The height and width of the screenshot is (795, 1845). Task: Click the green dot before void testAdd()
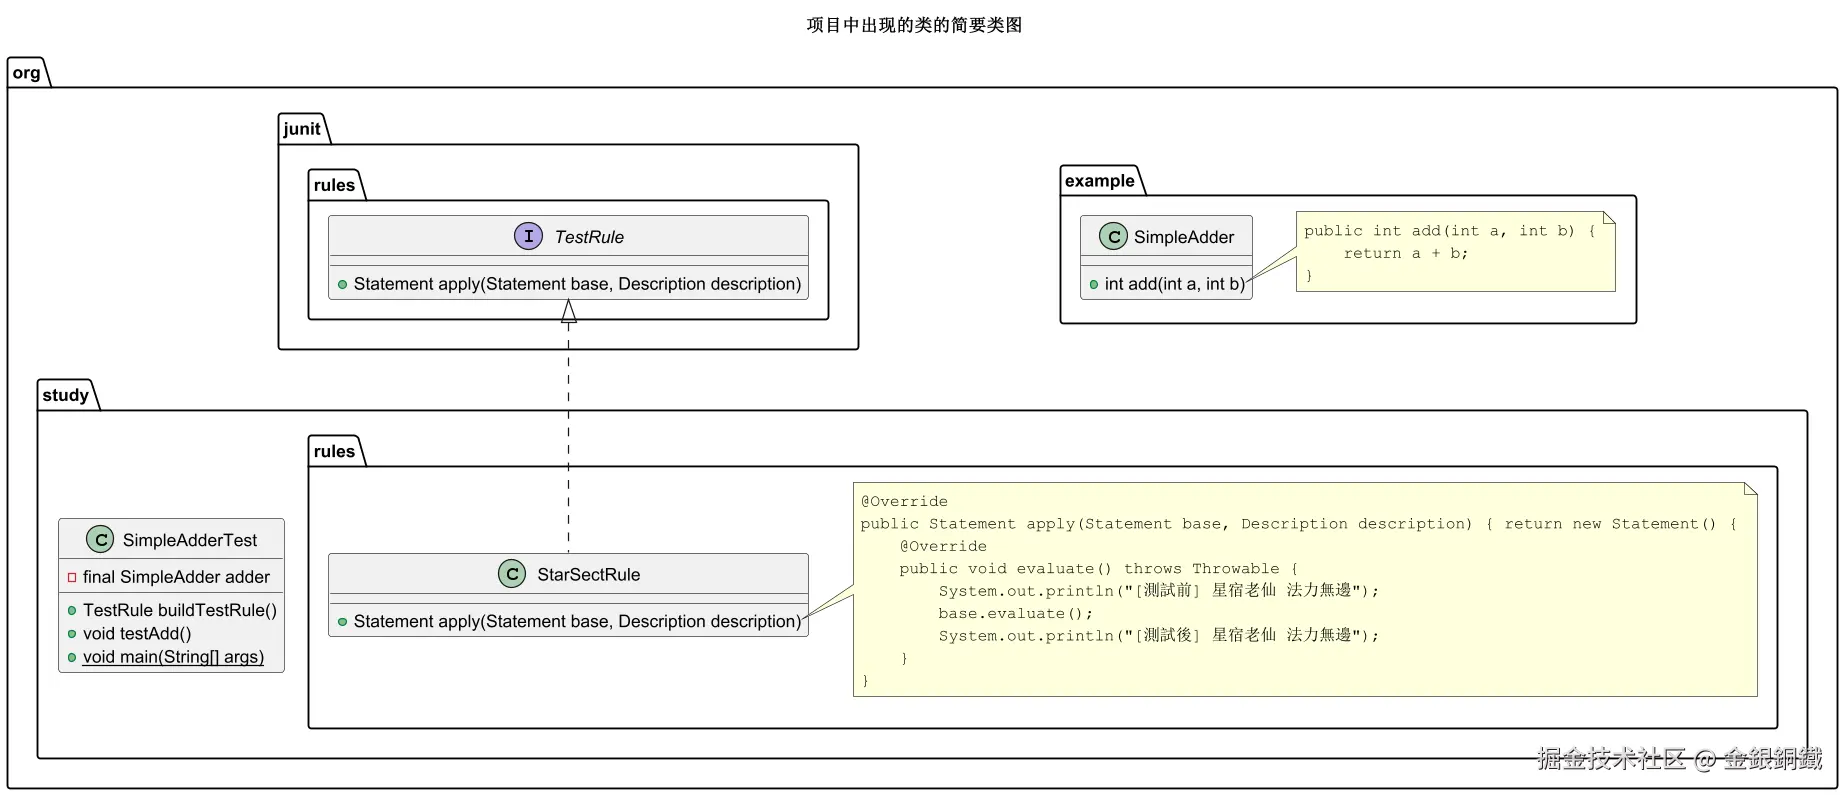click(x=72, y=634)
